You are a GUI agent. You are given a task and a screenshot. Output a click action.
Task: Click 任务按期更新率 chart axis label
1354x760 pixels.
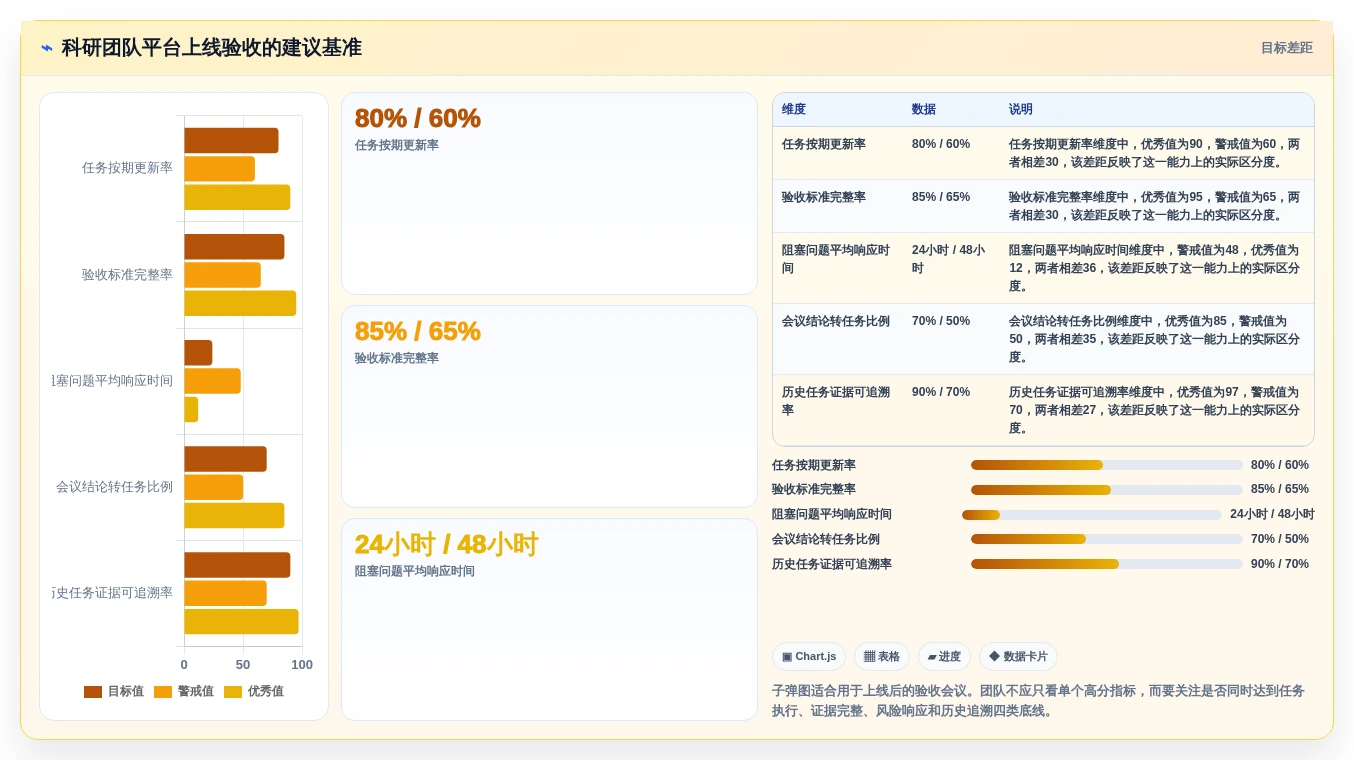click(x=127, y=168)
